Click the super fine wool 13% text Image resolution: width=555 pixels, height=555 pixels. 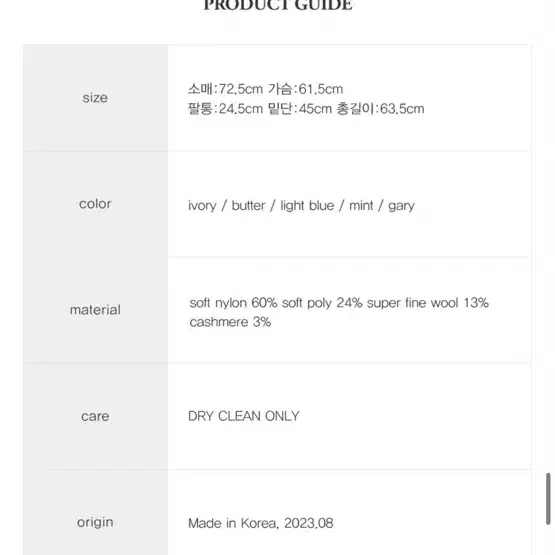tap(428, 303)
